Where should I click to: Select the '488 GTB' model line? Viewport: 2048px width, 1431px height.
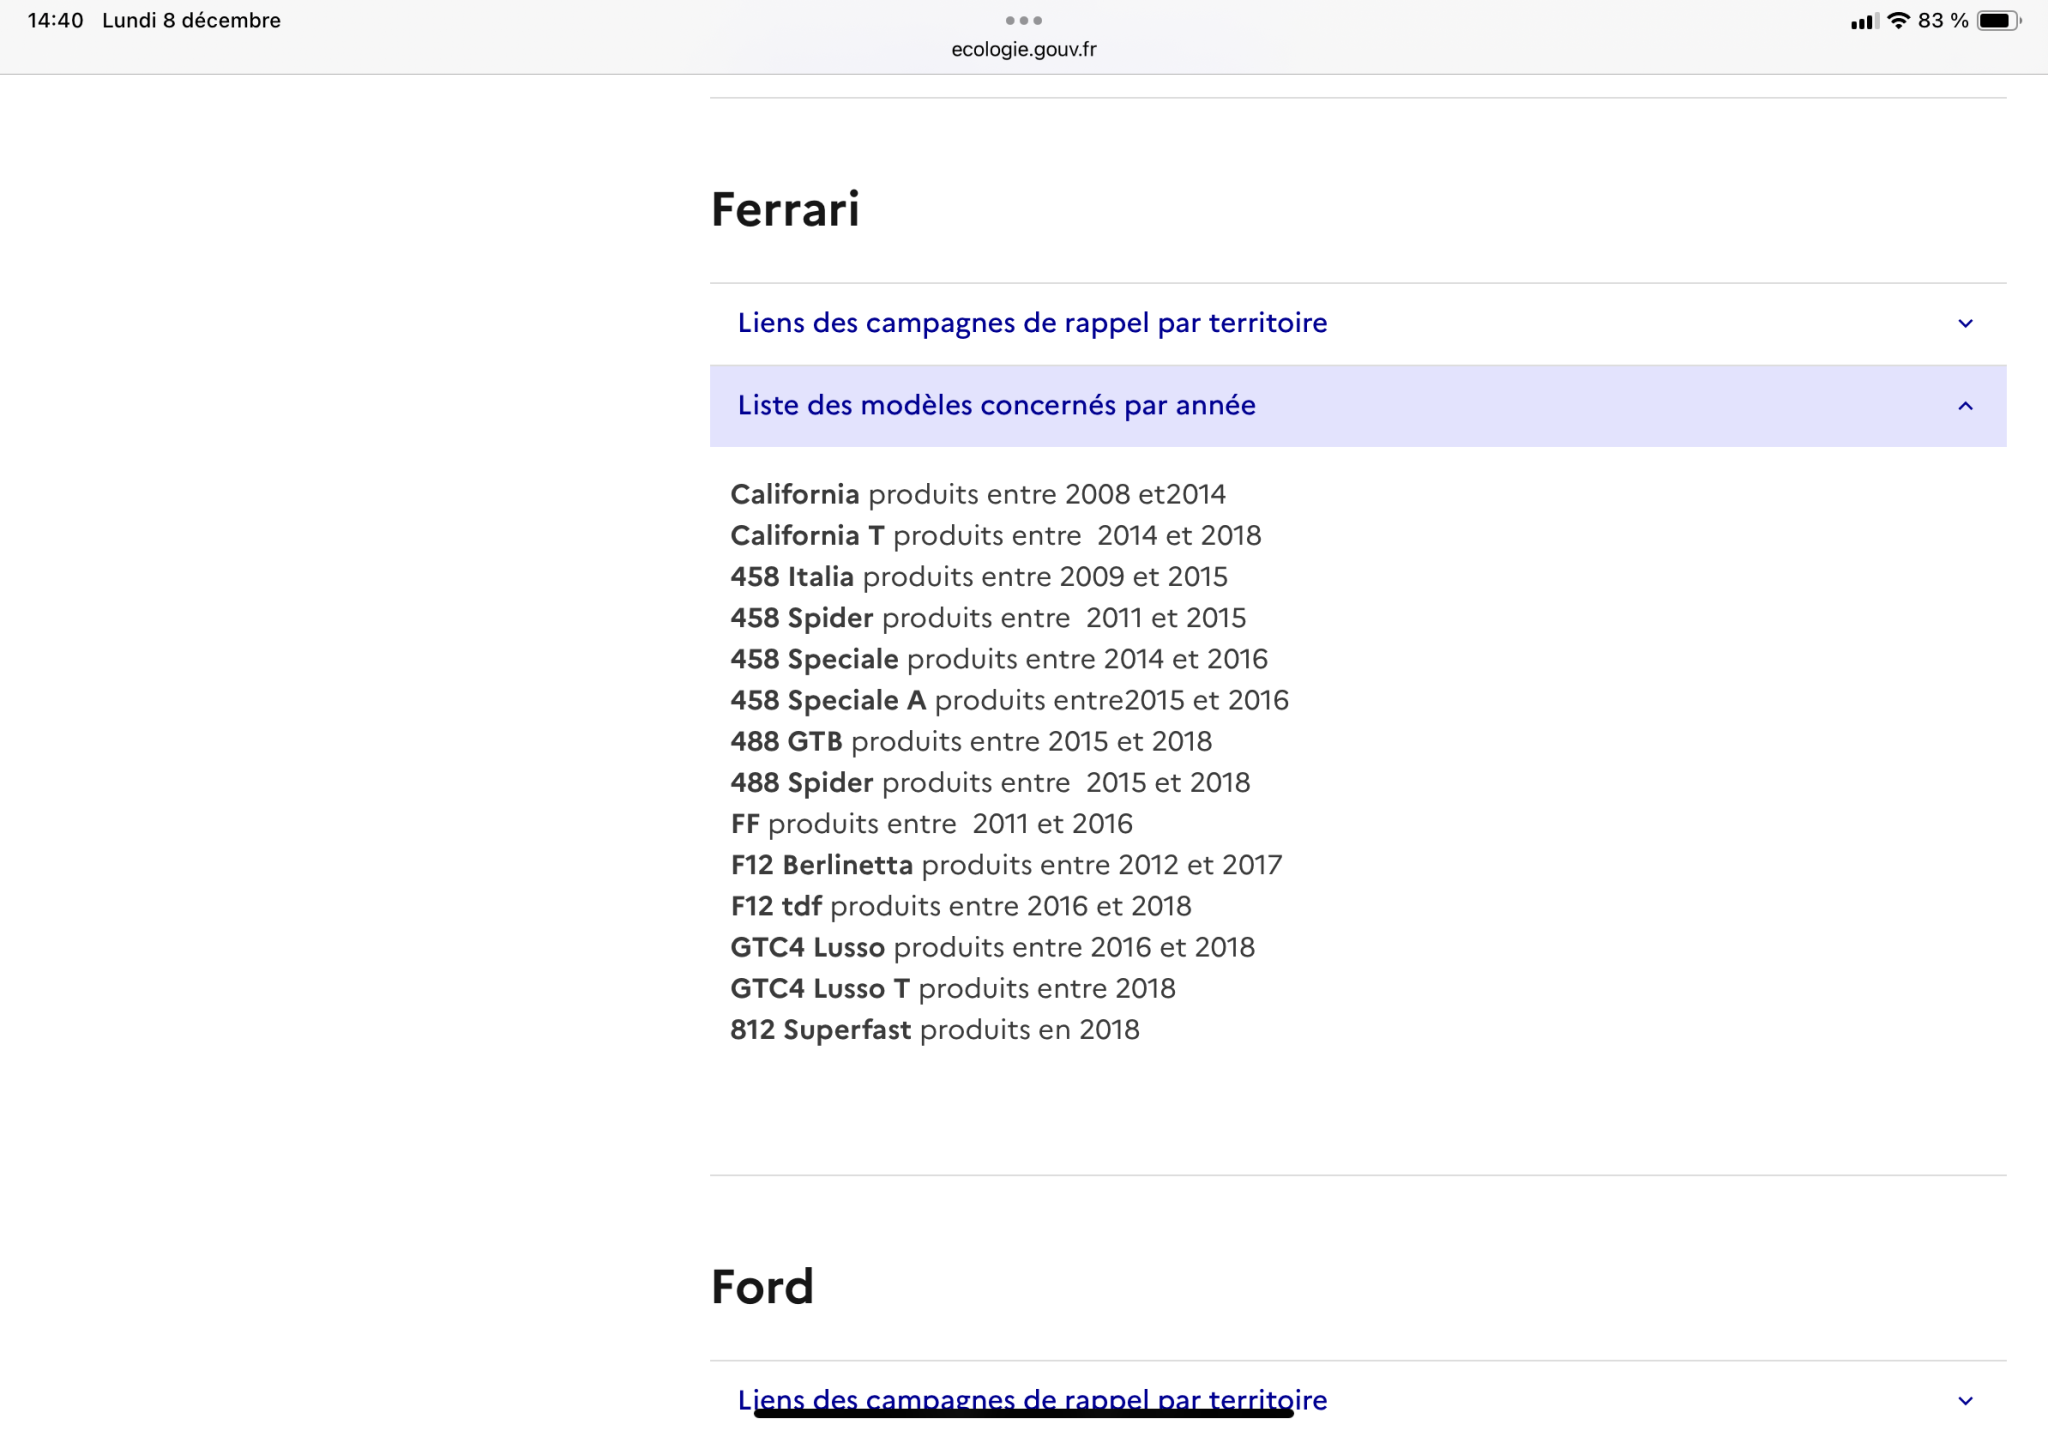(971, 741)
